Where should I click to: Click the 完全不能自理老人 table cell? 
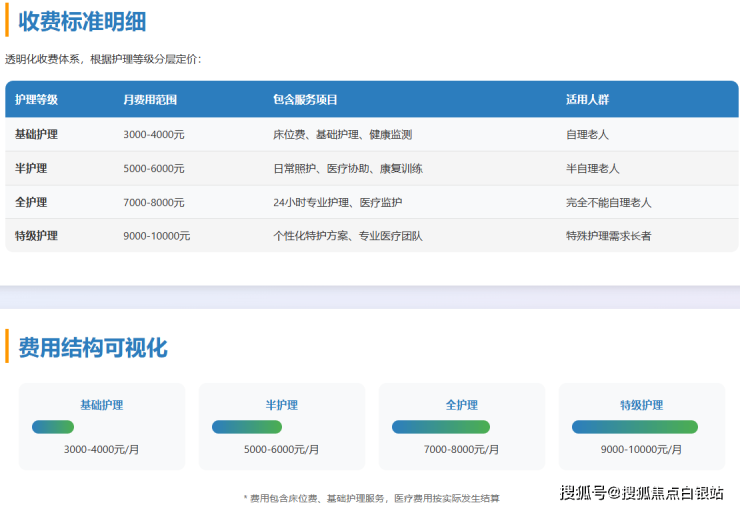coord(608,202)
